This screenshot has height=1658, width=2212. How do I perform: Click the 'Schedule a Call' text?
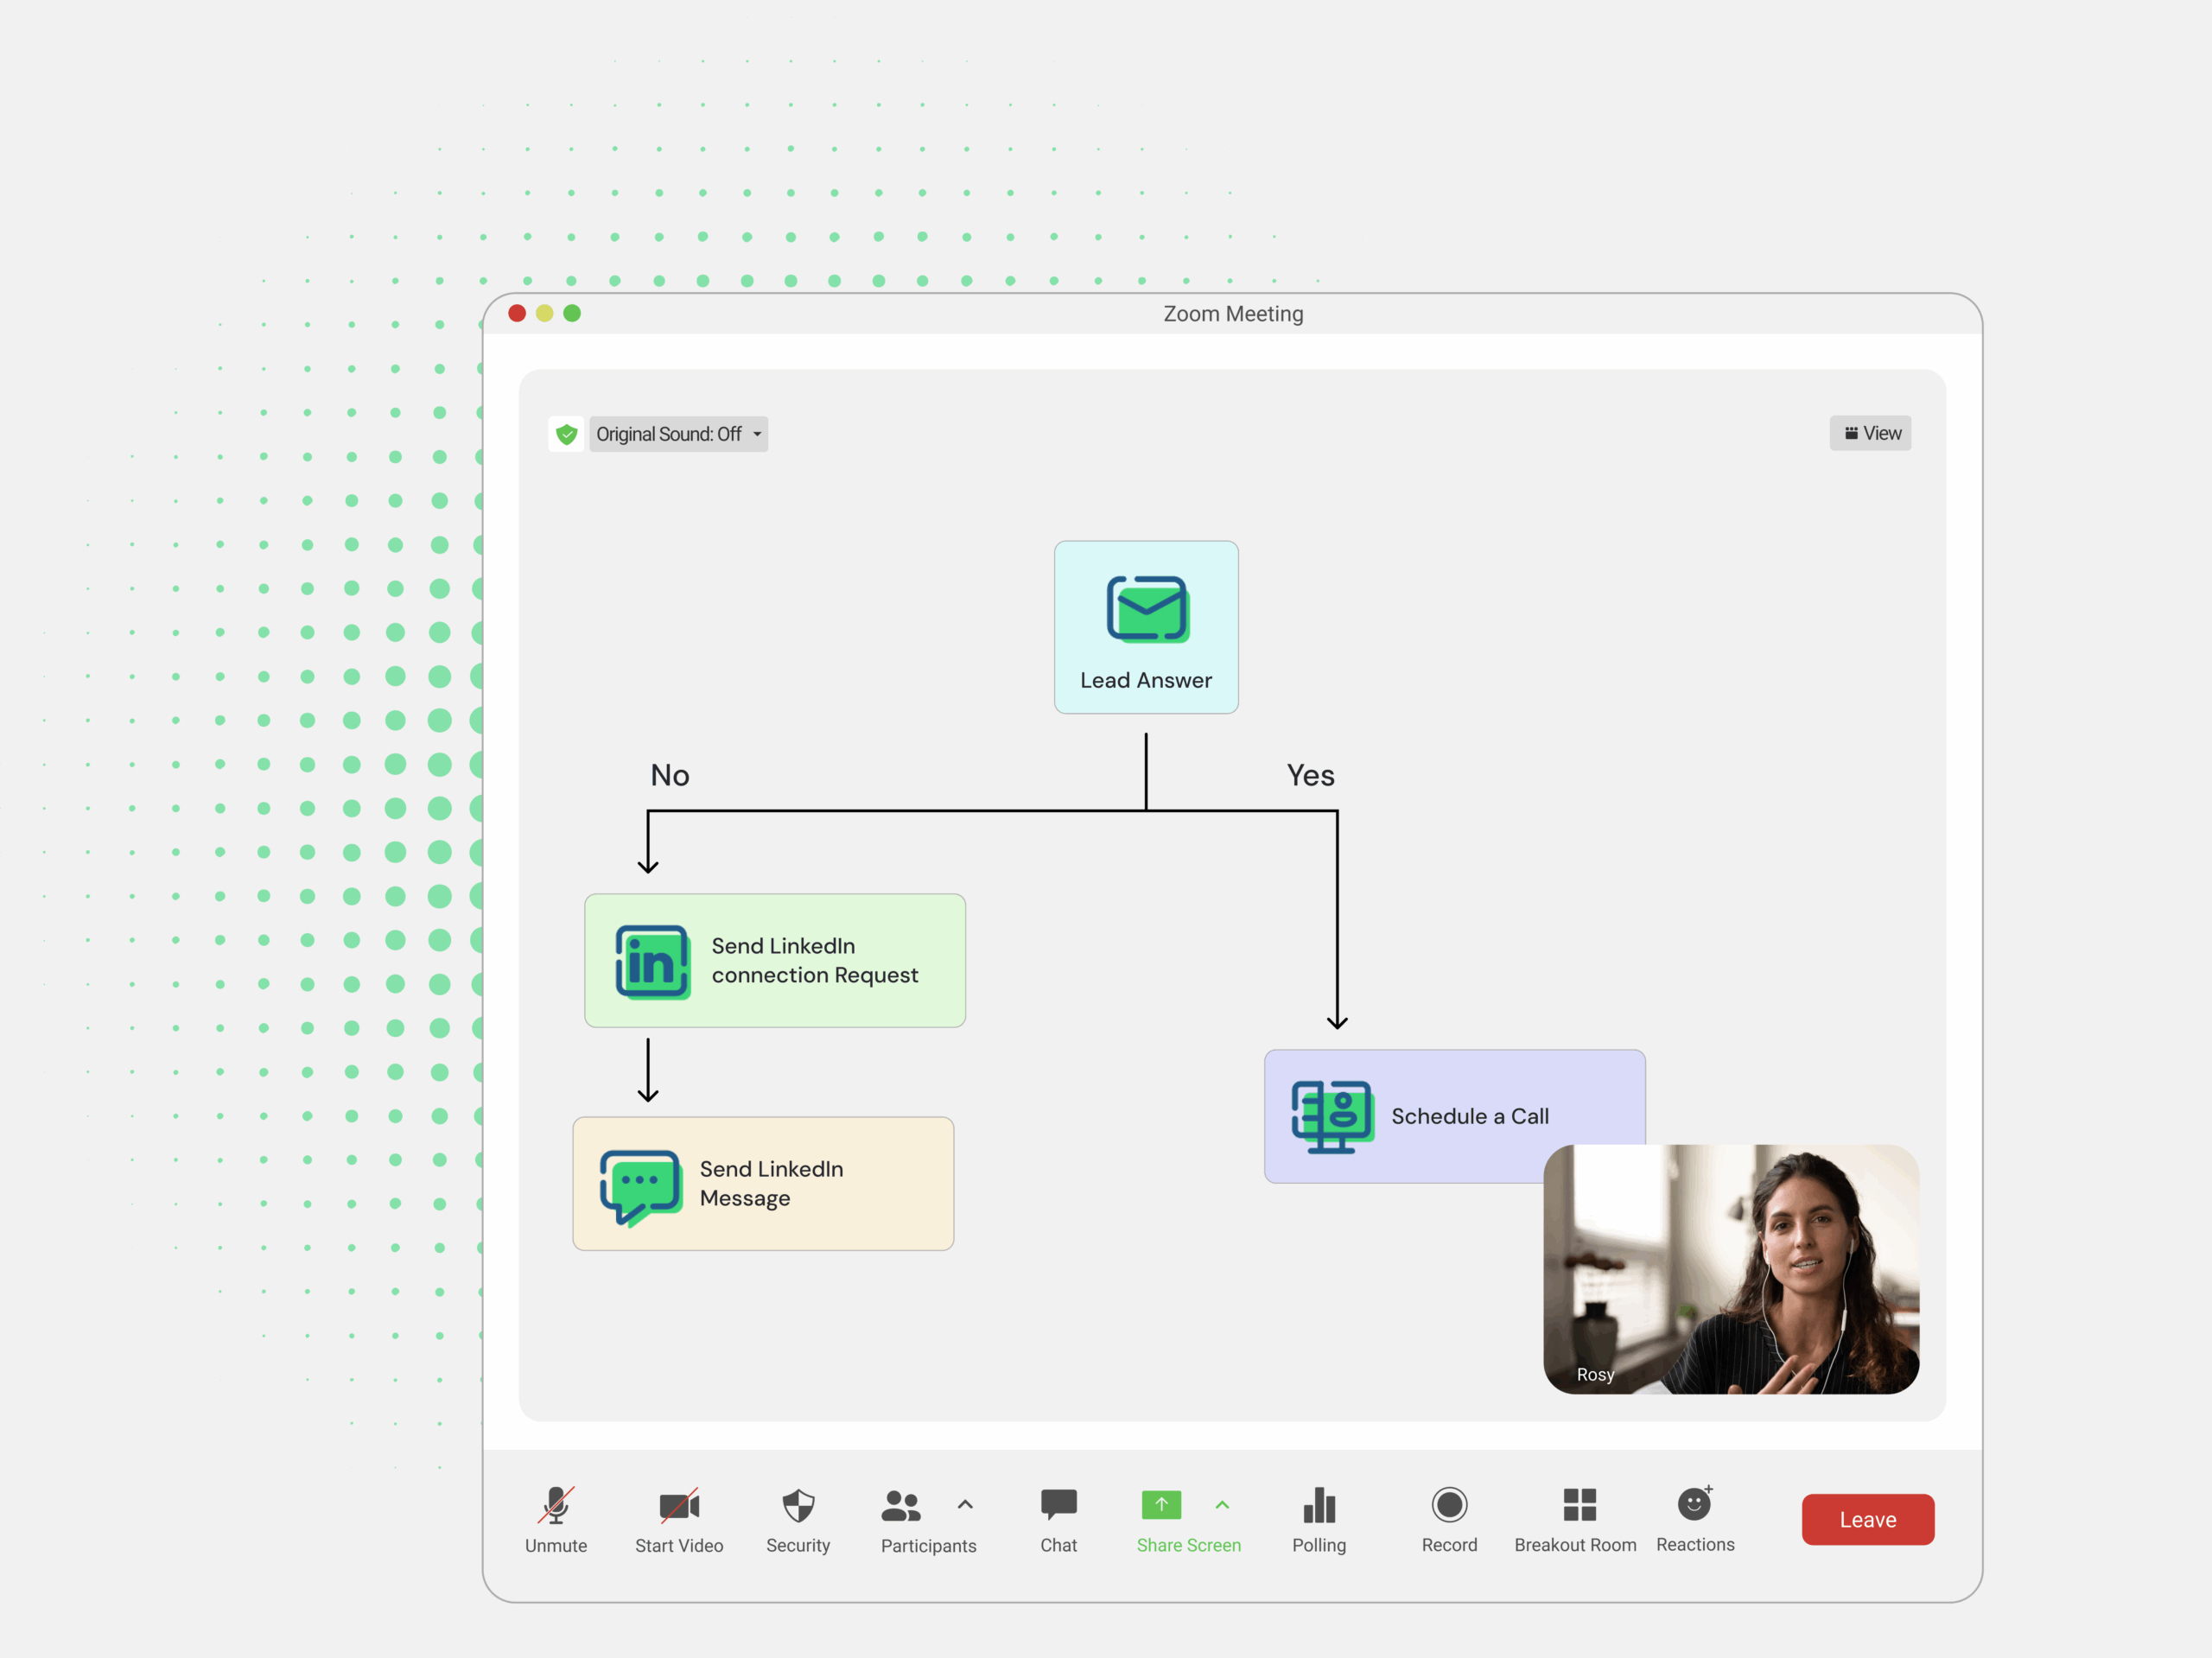coord(1469,1116)
